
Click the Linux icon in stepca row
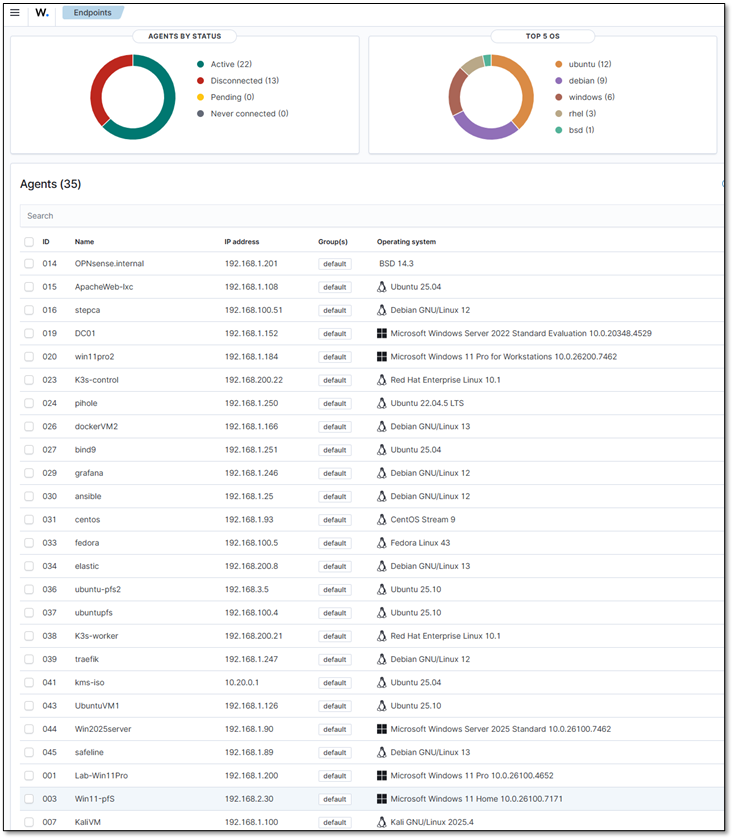tap(381, 310)
